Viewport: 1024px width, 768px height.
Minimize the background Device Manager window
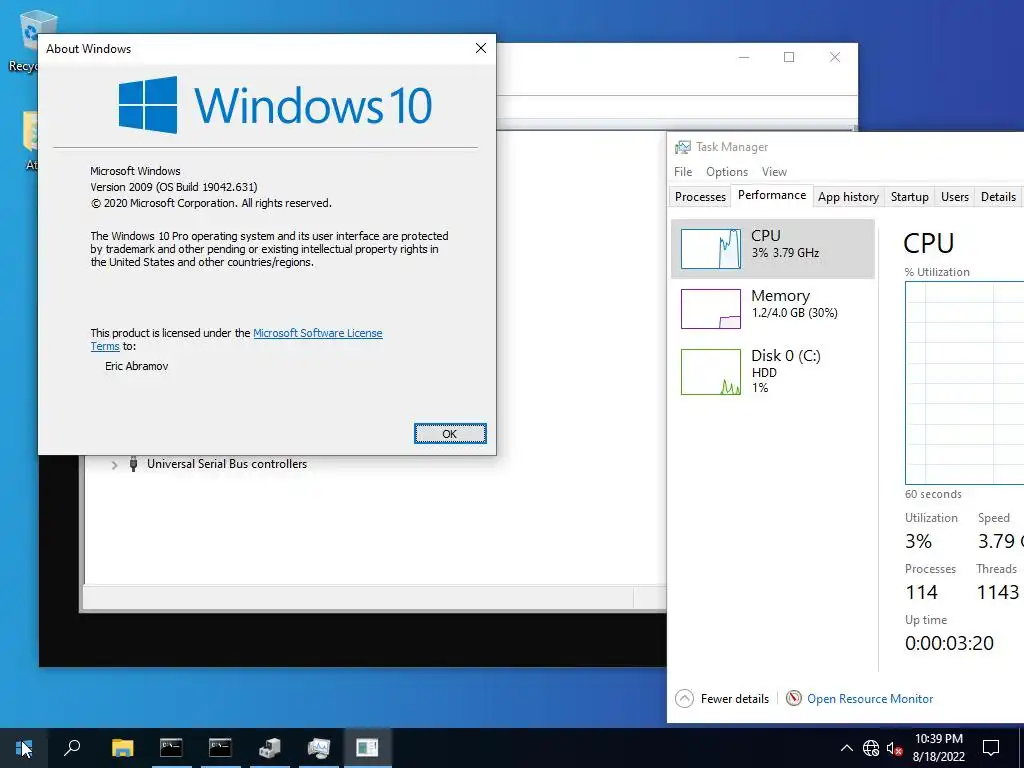744,57
